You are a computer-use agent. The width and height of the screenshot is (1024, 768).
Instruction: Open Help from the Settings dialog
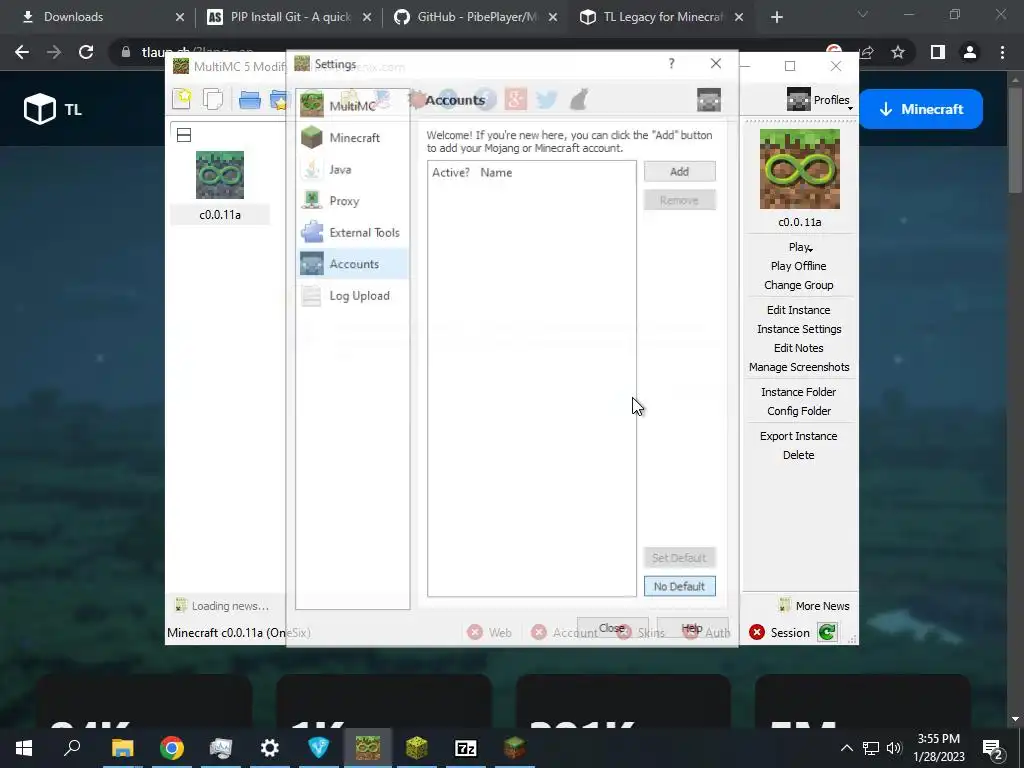point(692,628)
